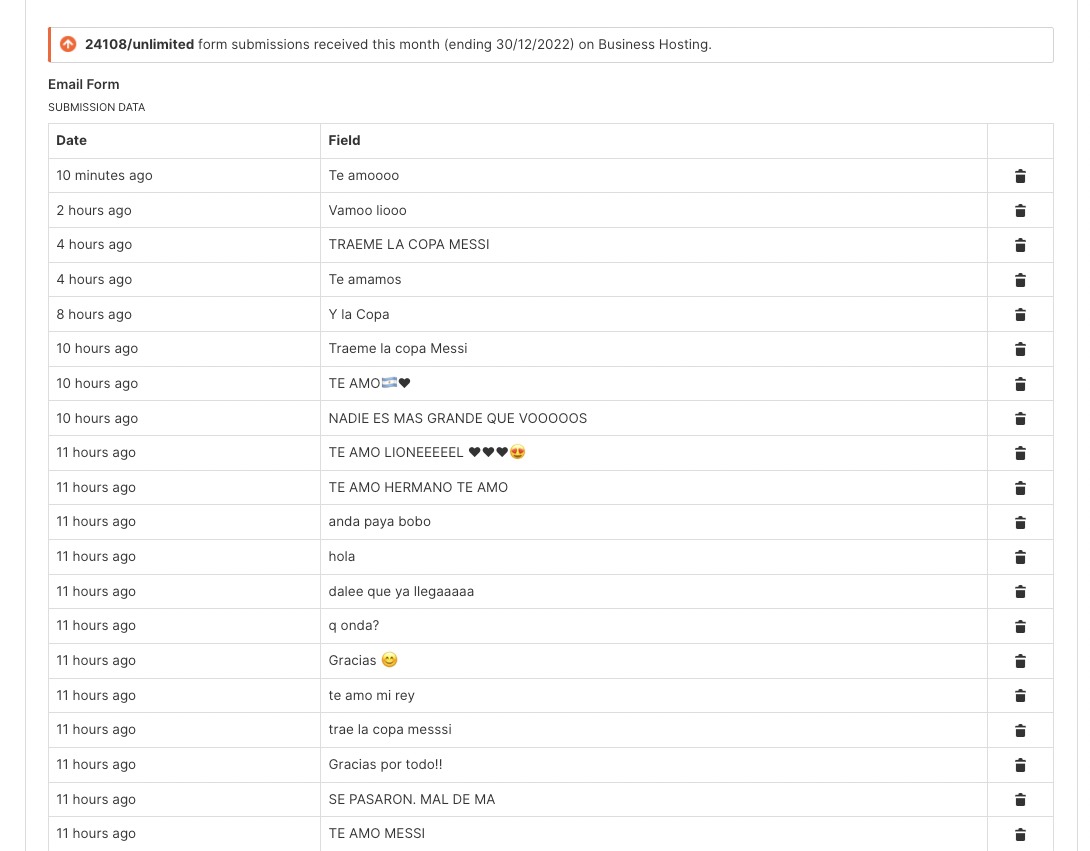Delete the "Vamoo liooo" submission
1090x851 pixels.
pos(1020,211)
